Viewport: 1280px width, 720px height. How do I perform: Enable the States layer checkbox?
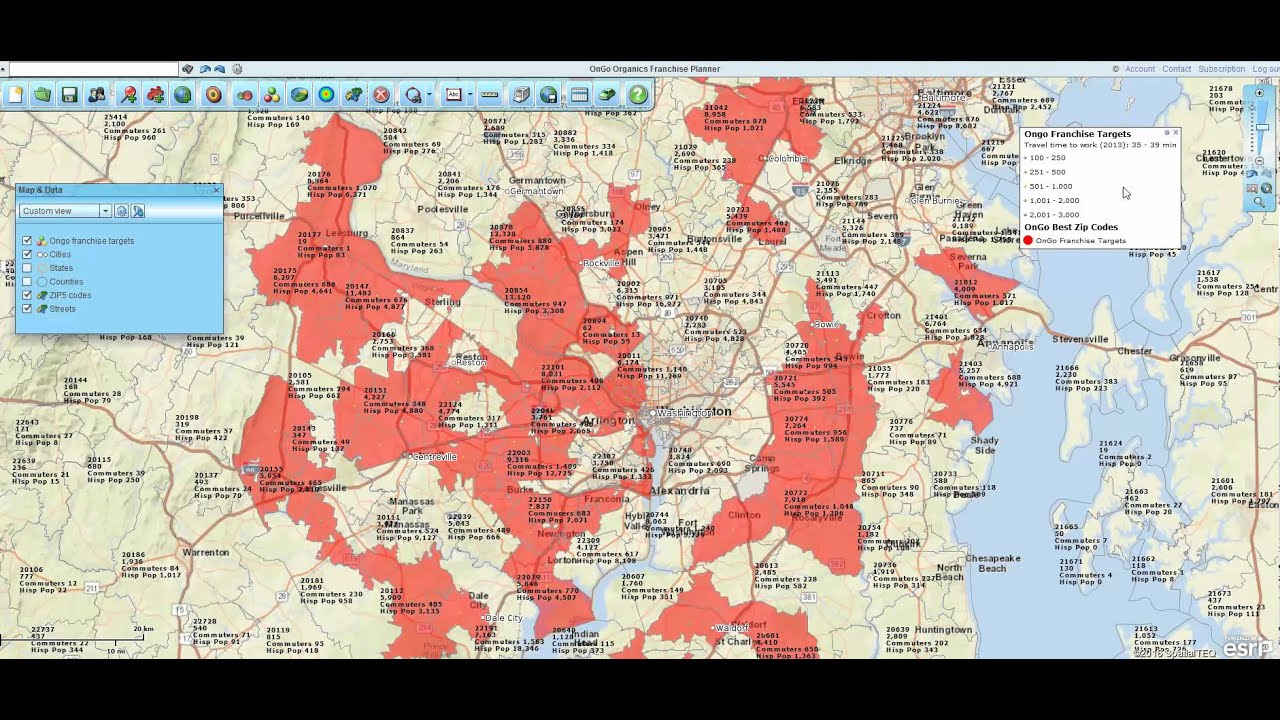(x=27, y=268)
